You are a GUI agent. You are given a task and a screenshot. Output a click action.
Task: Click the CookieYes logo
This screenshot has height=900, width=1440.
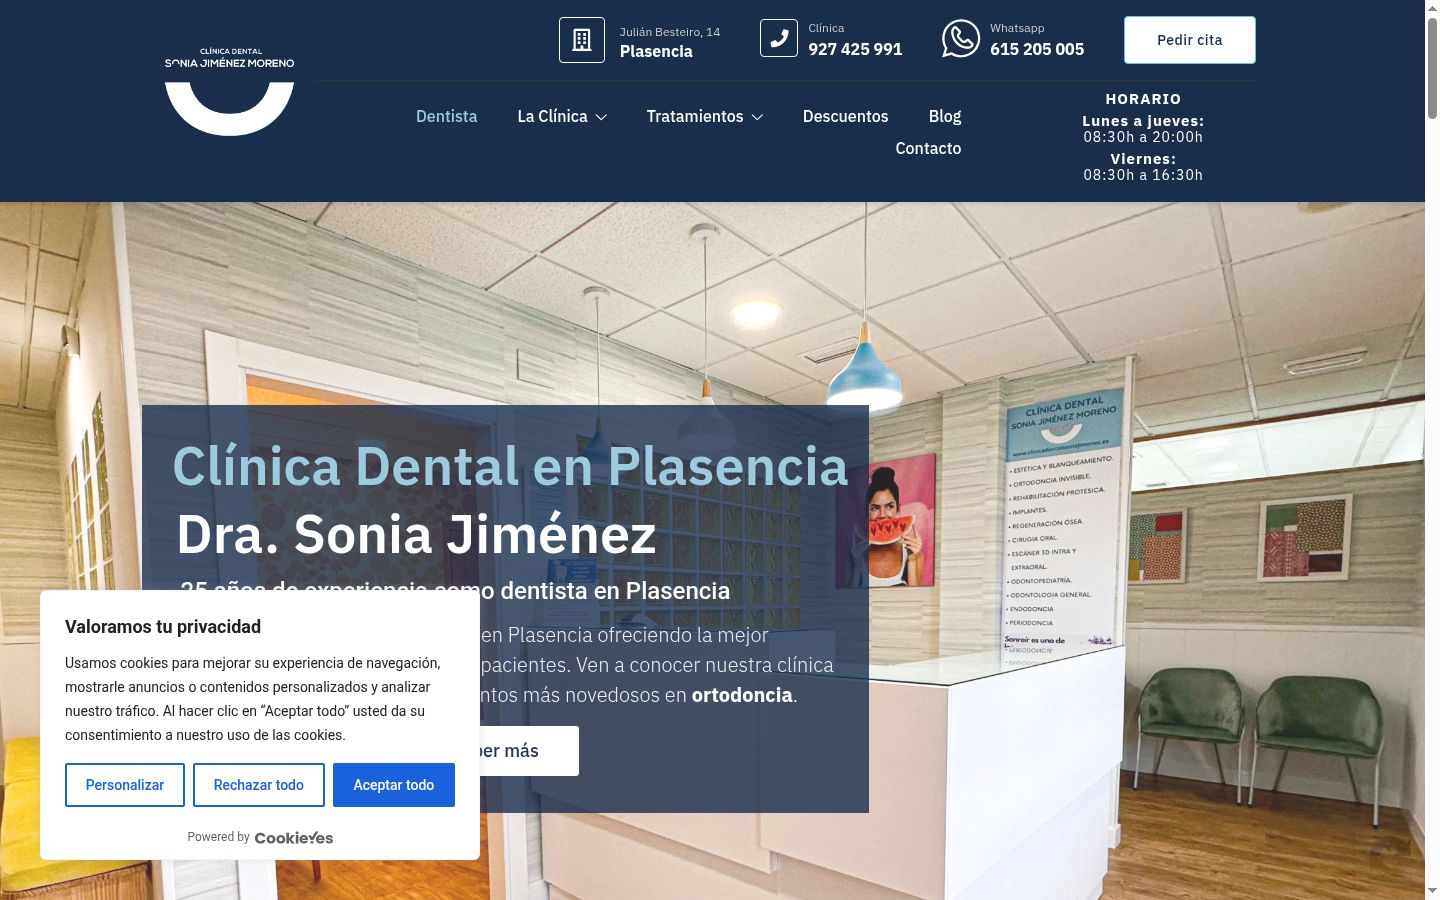(294, 838)
